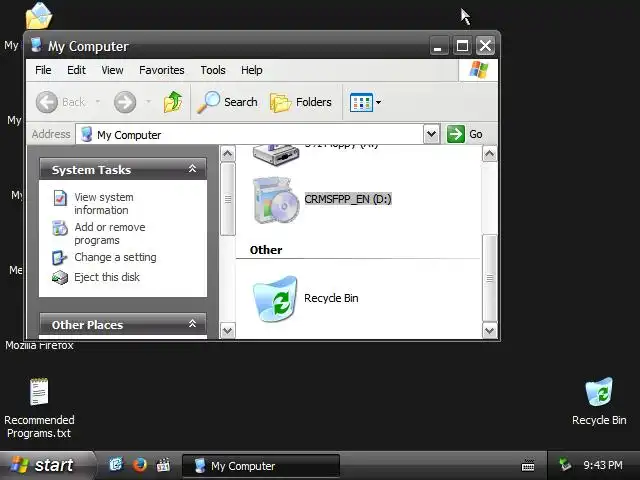The width and height of the screenshot is (640, 480).
Task: Select Recommended Programs.txt desktop icon
Action: 39,392
